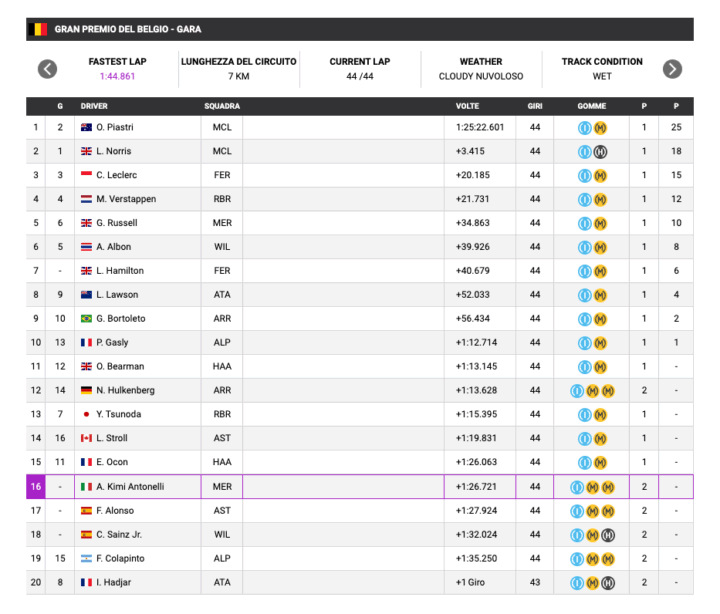Click the VOLTE column header
The image size is (720, 614).
pos(467,106)
